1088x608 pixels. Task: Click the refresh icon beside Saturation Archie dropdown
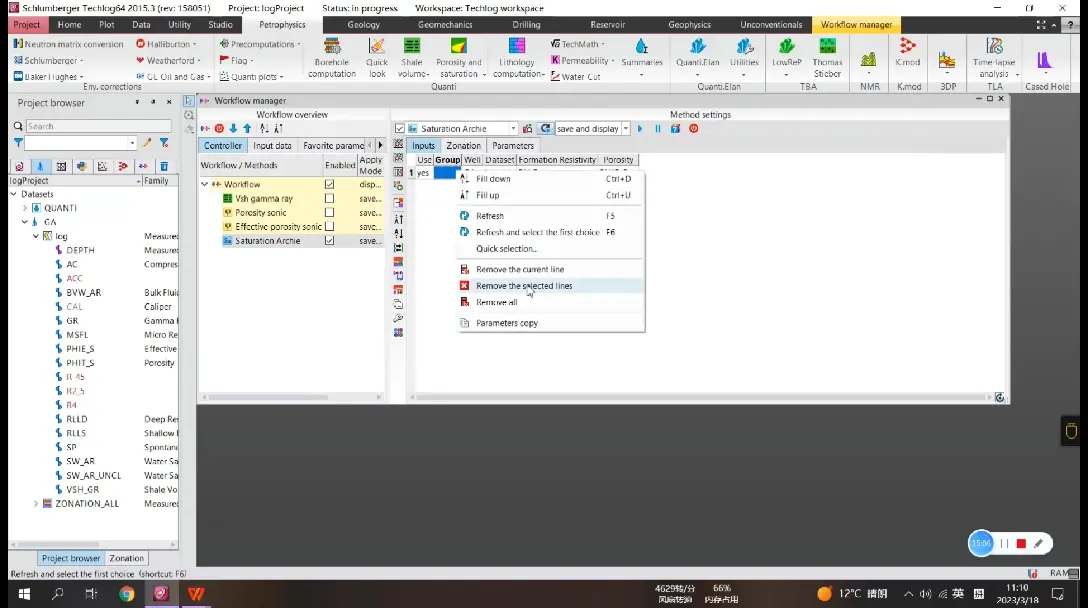coord(545,128)
